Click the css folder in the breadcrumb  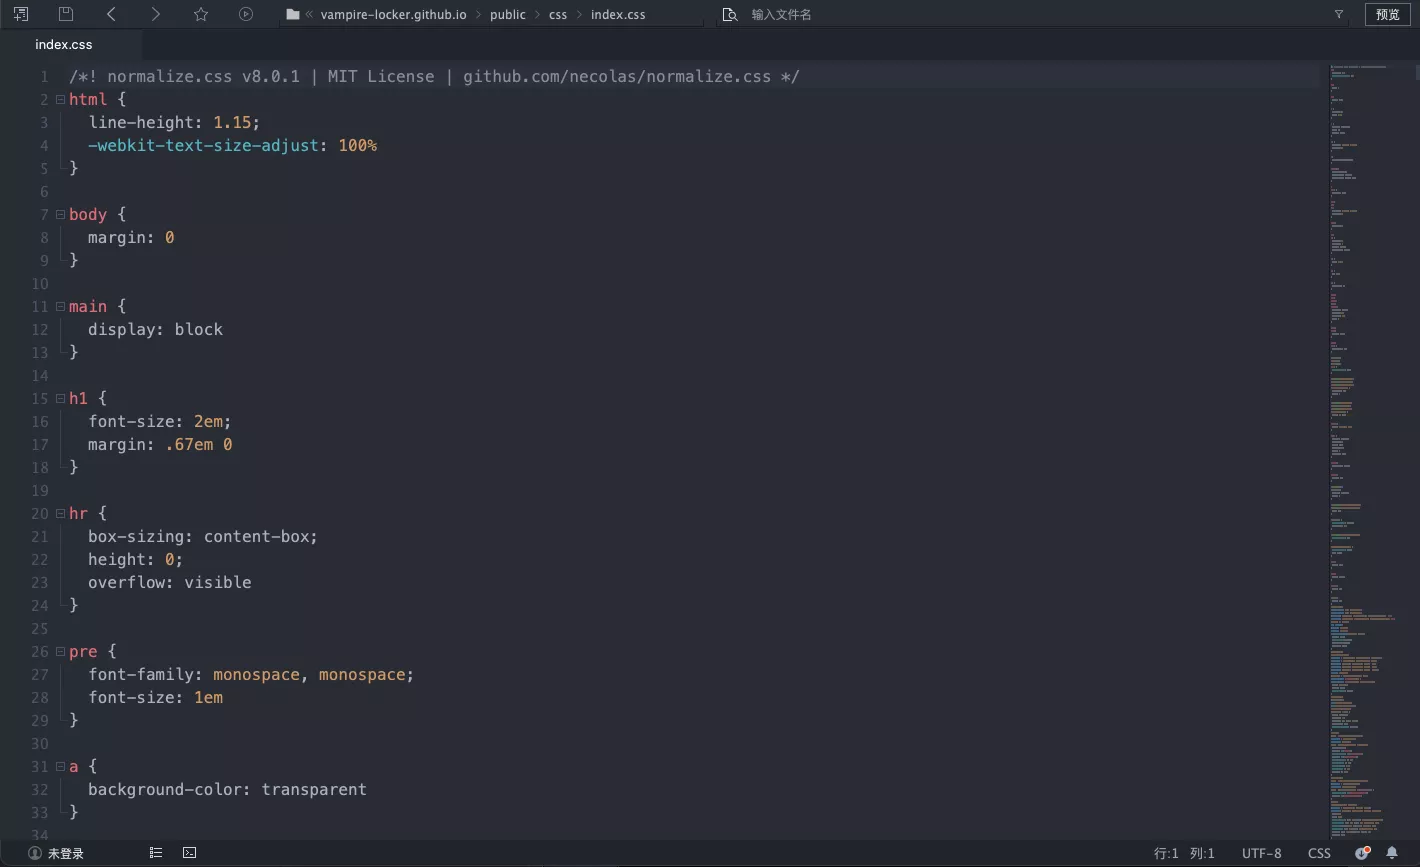tap(558, 15)
